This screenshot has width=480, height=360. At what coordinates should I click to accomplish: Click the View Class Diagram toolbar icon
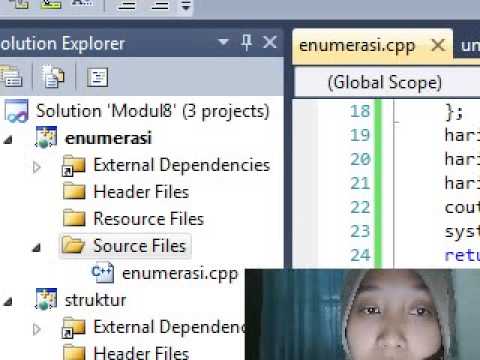pos(97,77)
